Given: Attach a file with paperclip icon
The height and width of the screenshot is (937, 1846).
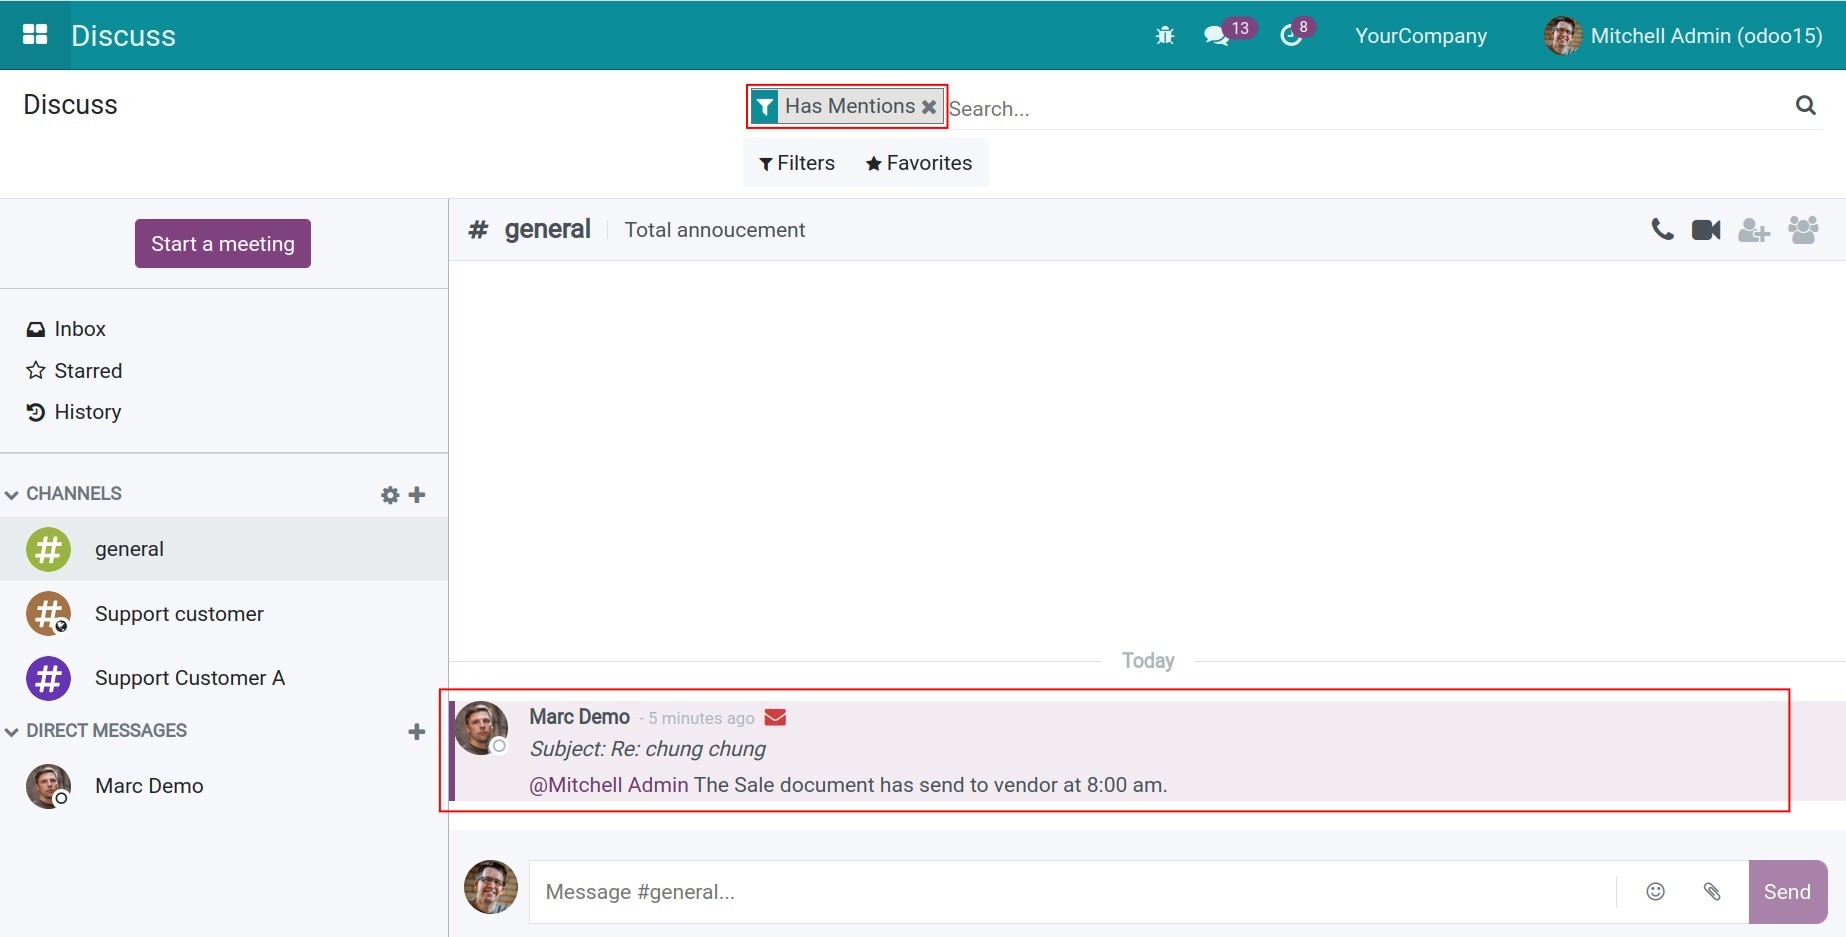Looking at the screenshot, I should (1712, 891).
